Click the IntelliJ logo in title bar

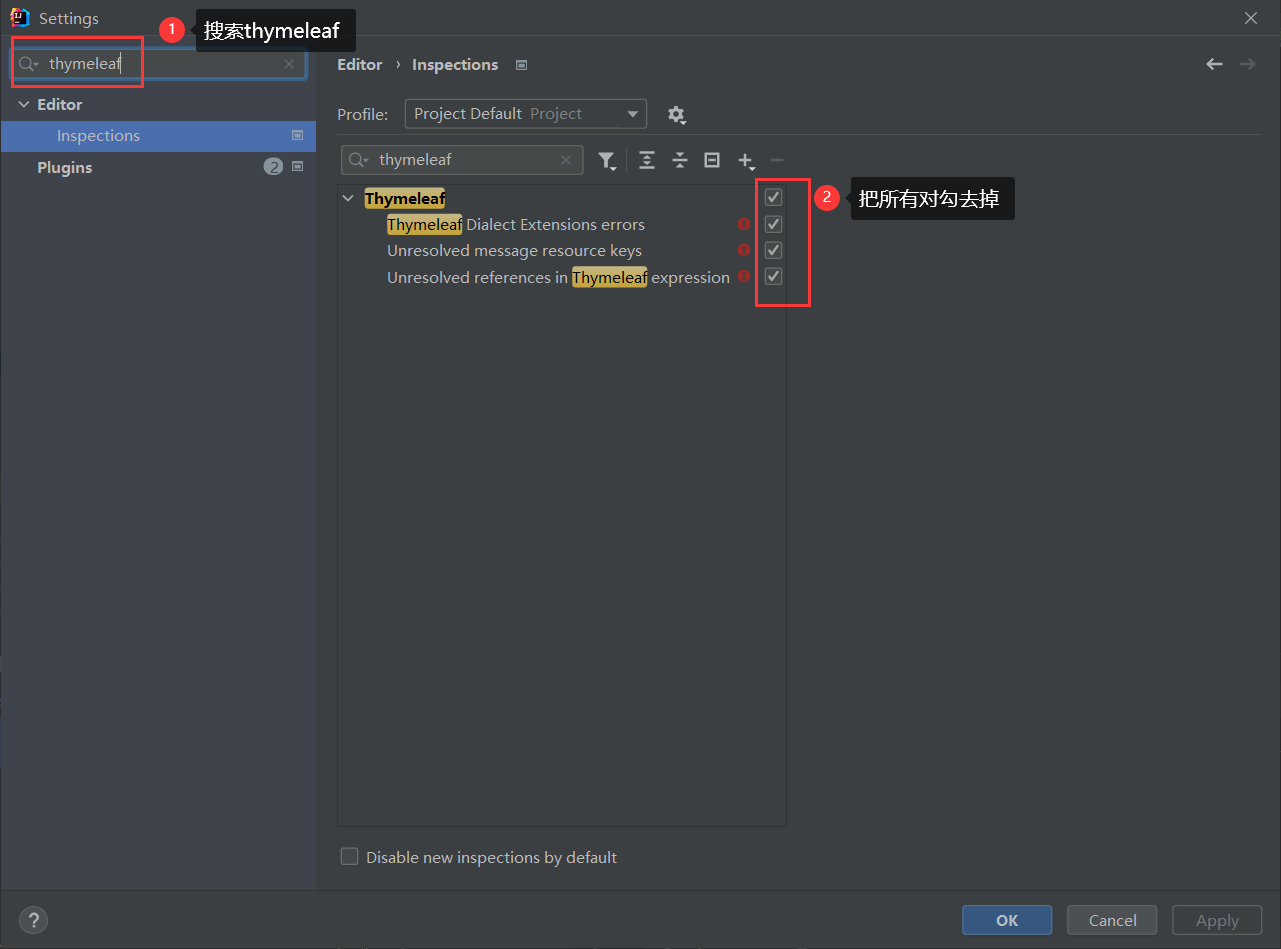coord(19,17)
